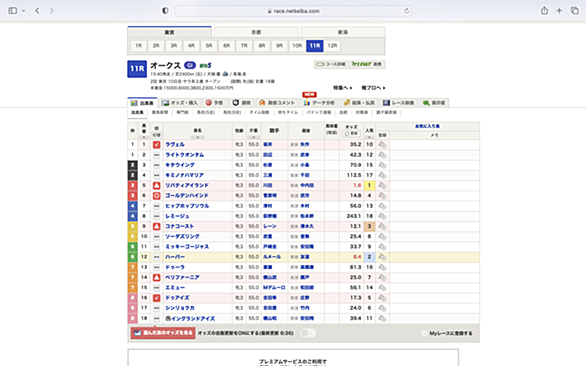The image size is (586, 366).
Task: Click favorite registration icon for リバティアイランド row
Action: click(x=382, y=185)
